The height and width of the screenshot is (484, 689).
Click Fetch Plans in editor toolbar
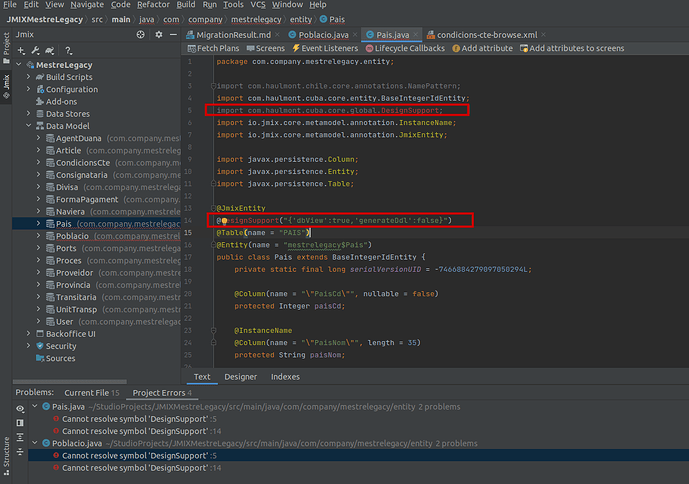(214, 48)
